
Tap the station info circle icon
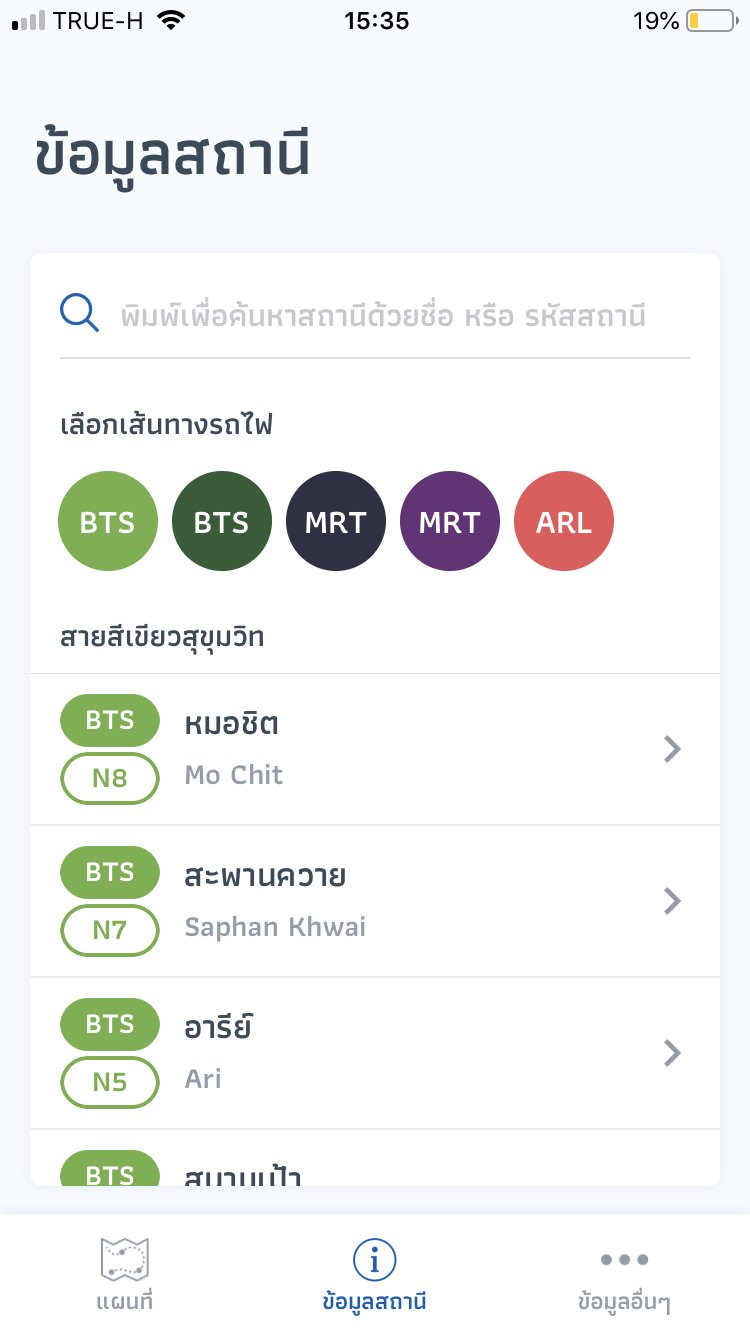(375, 1259)
